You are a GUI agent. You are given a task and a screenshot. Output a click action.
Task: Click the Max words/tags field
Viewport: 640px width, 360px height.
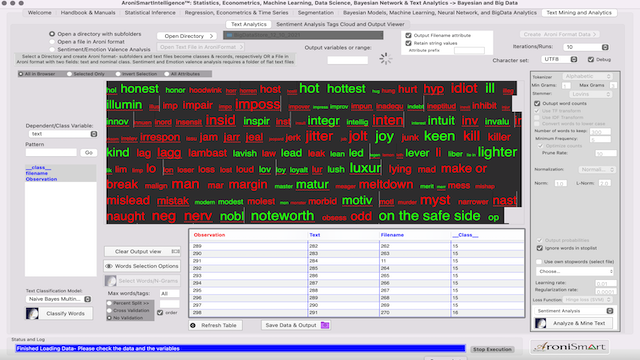(169, 293)
